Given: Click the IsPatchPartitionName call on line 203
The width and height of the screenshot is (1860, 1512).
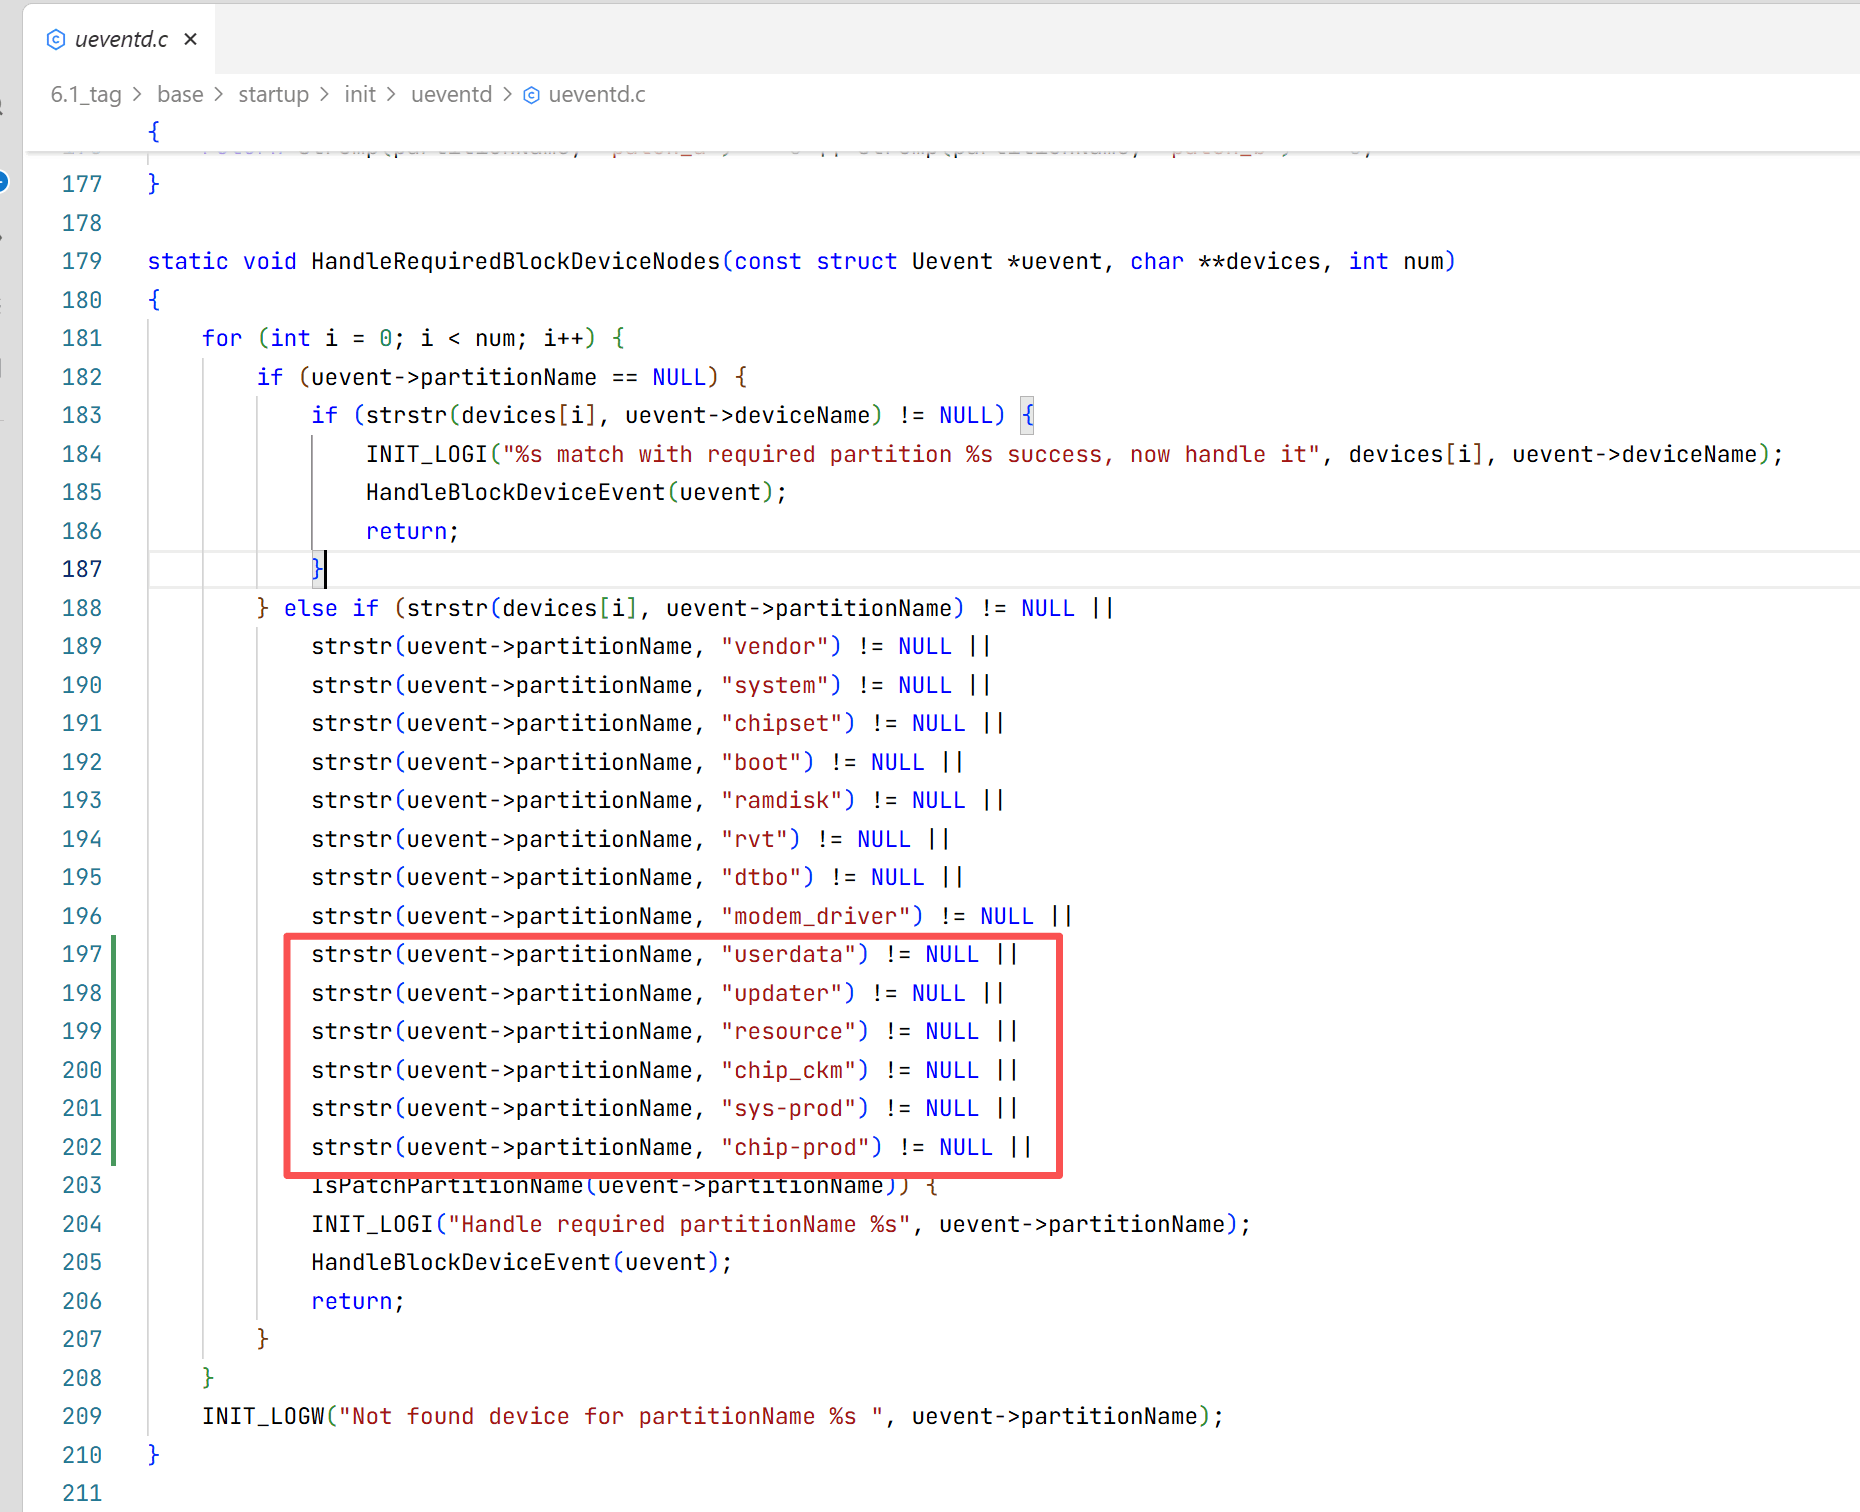Looking at the screenshot, I should 448,1186.
